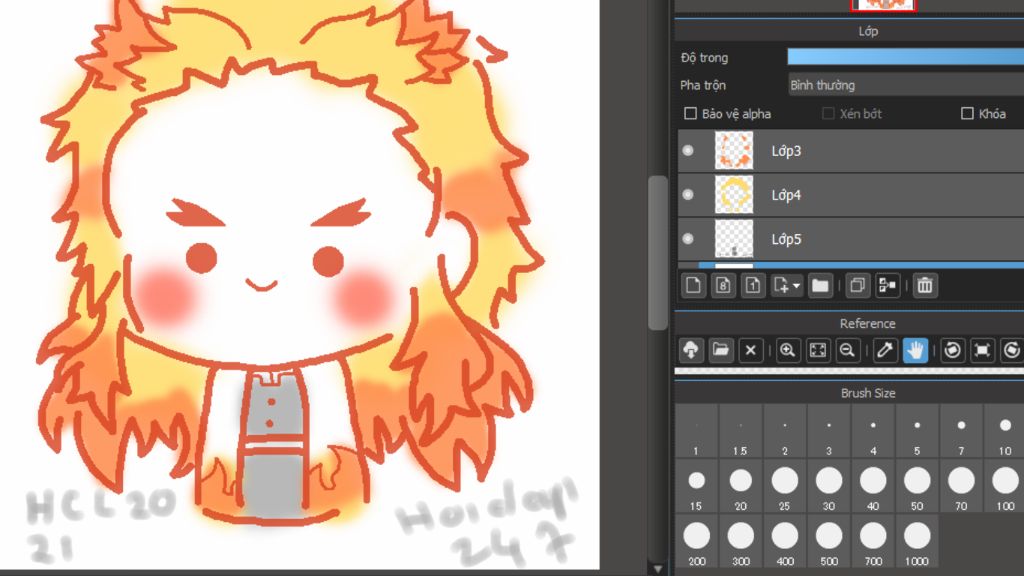
Task: Open the Pha trộn blend mode dropdown
Action: coord(906,85)
